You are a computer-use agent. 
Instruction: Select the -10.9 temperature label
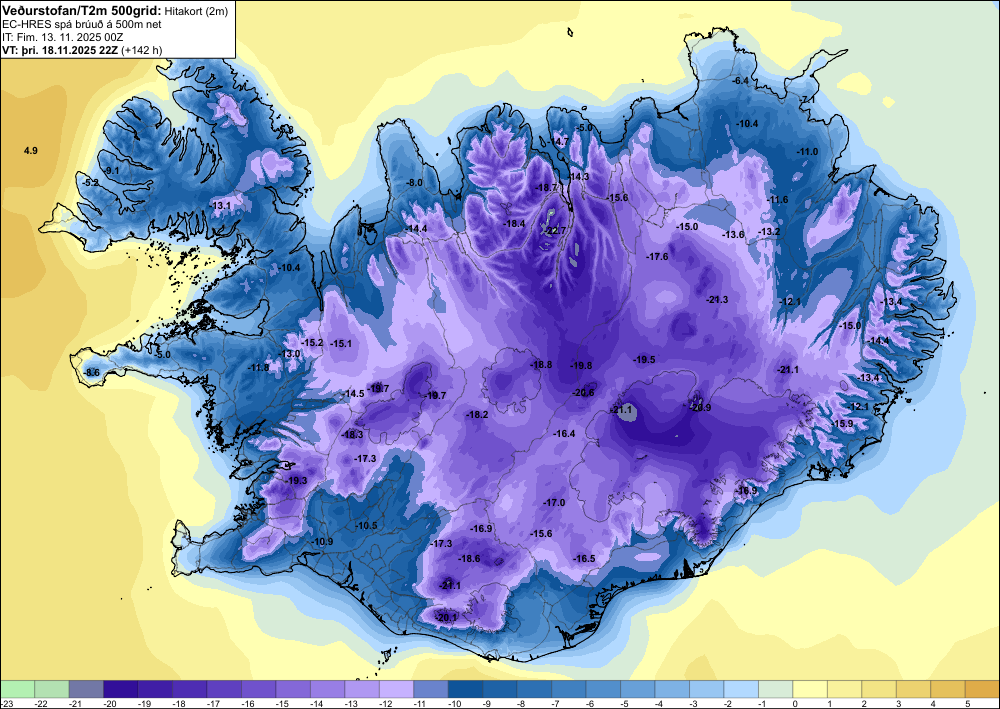[x=322, y=541]
